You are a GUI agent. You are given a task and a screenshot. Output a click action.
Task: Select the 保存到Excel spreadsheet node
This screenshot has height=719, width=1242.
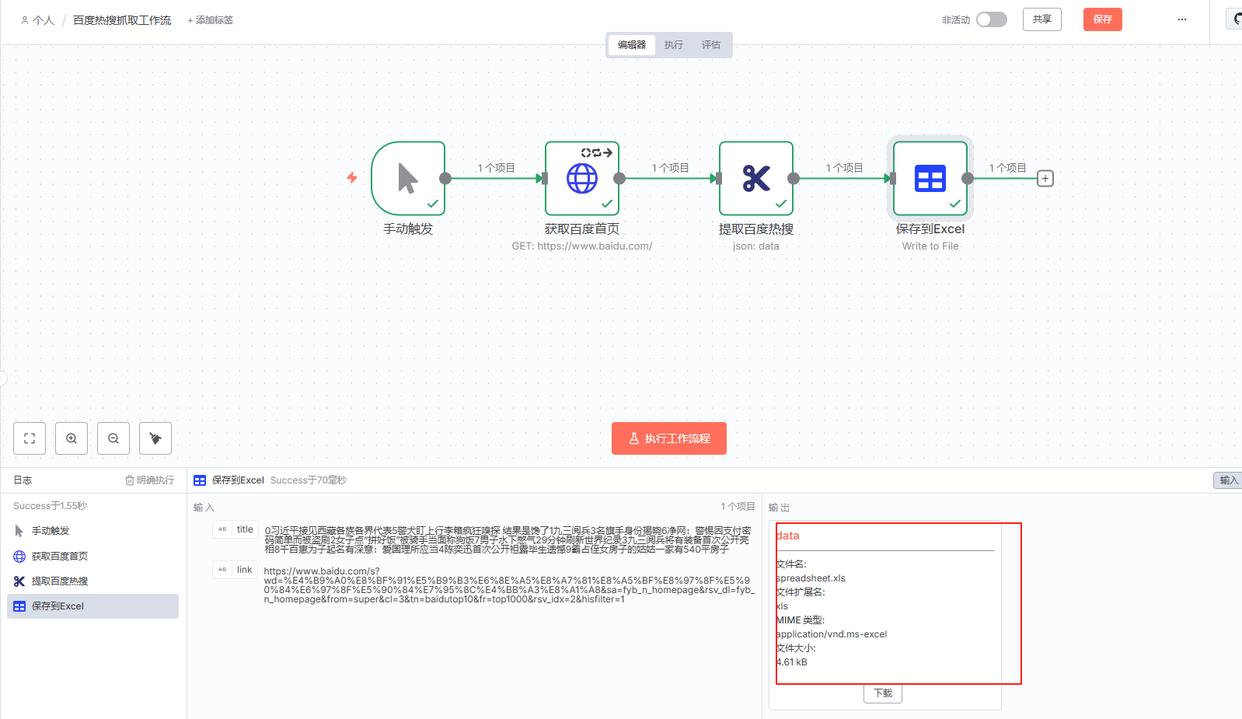930,178
